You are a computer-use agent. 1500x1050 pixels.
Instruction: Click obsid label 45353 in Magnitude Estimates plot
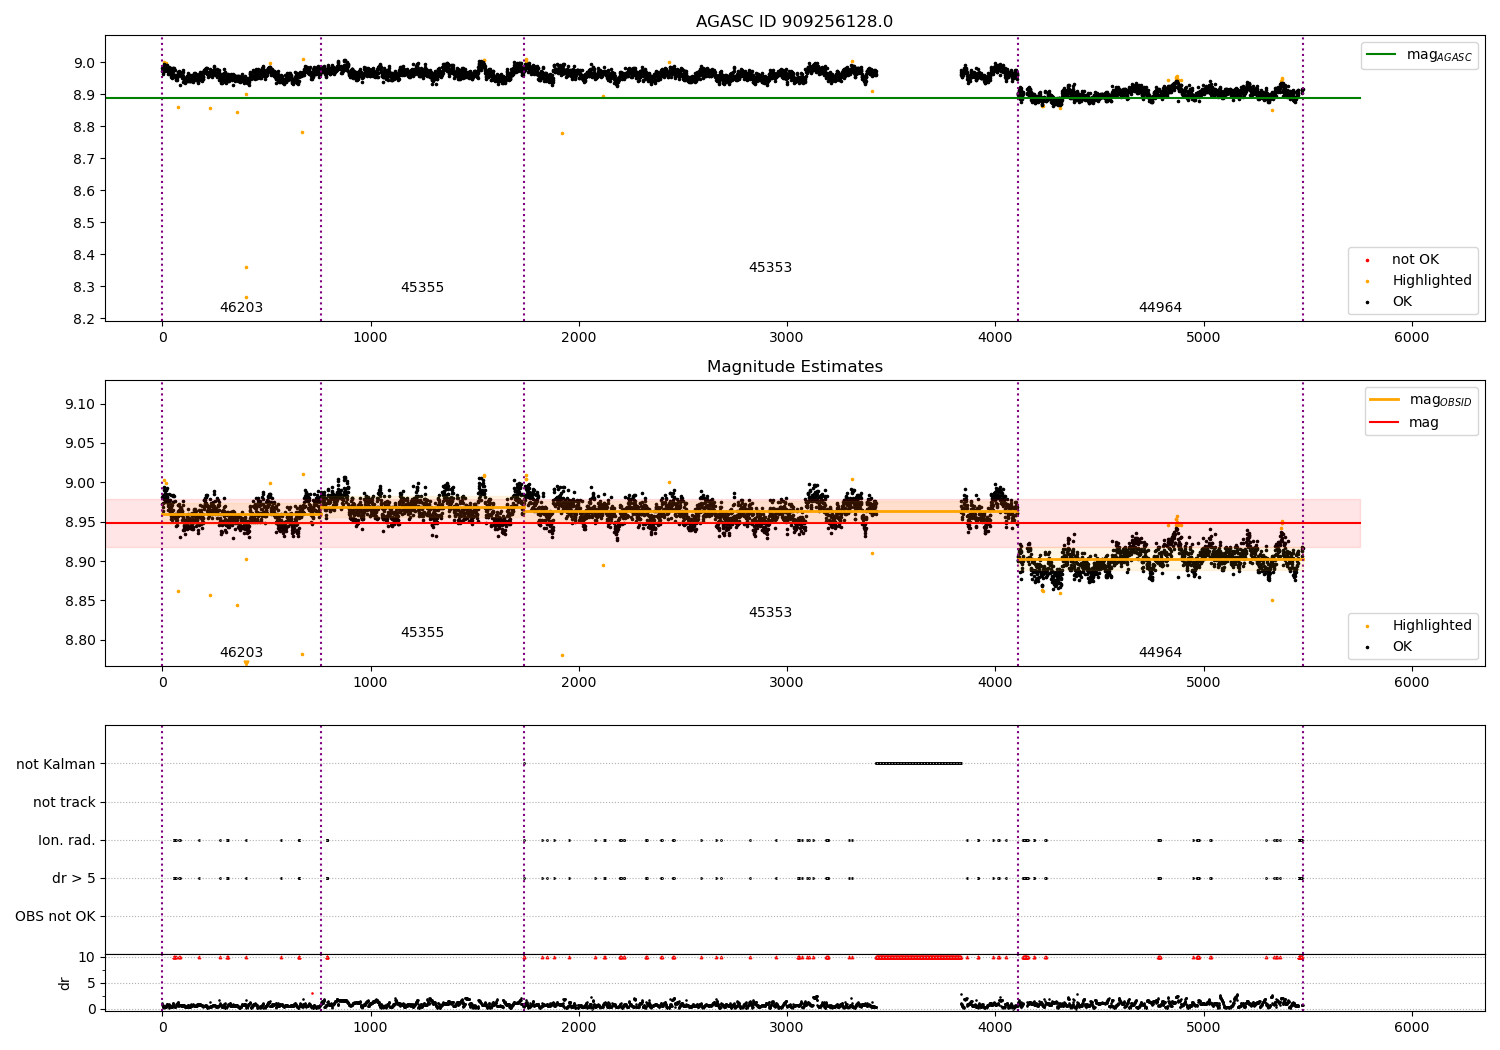tap(770, 613)
